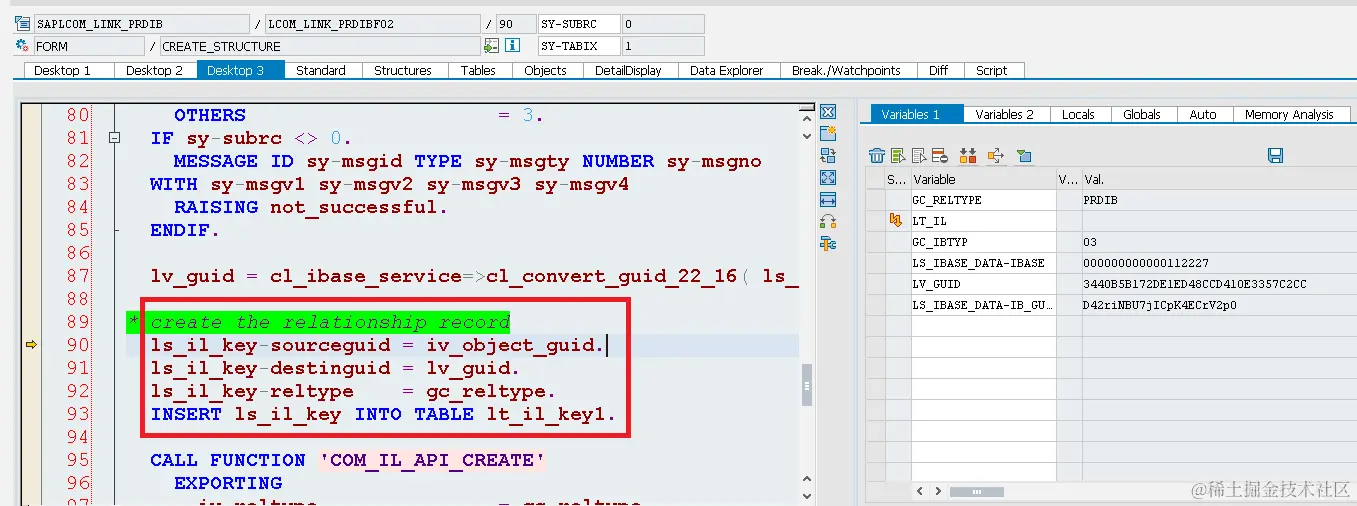
Task: Click the gear icon beside the FORM field
Action: [x=22, y=46]
